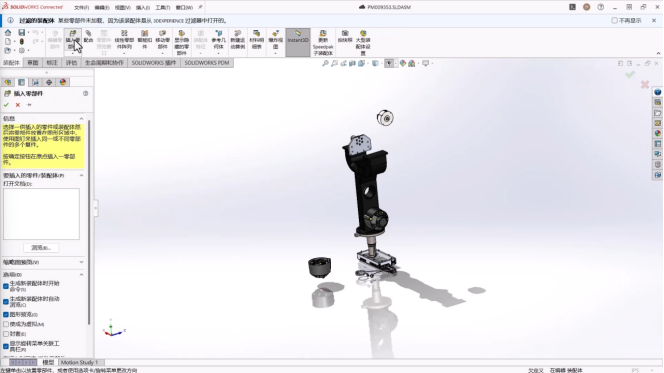Open the SOLIDWORKS PDM tab
The width and height of the screenshot is (664, 373).
[x=207, y=63]
